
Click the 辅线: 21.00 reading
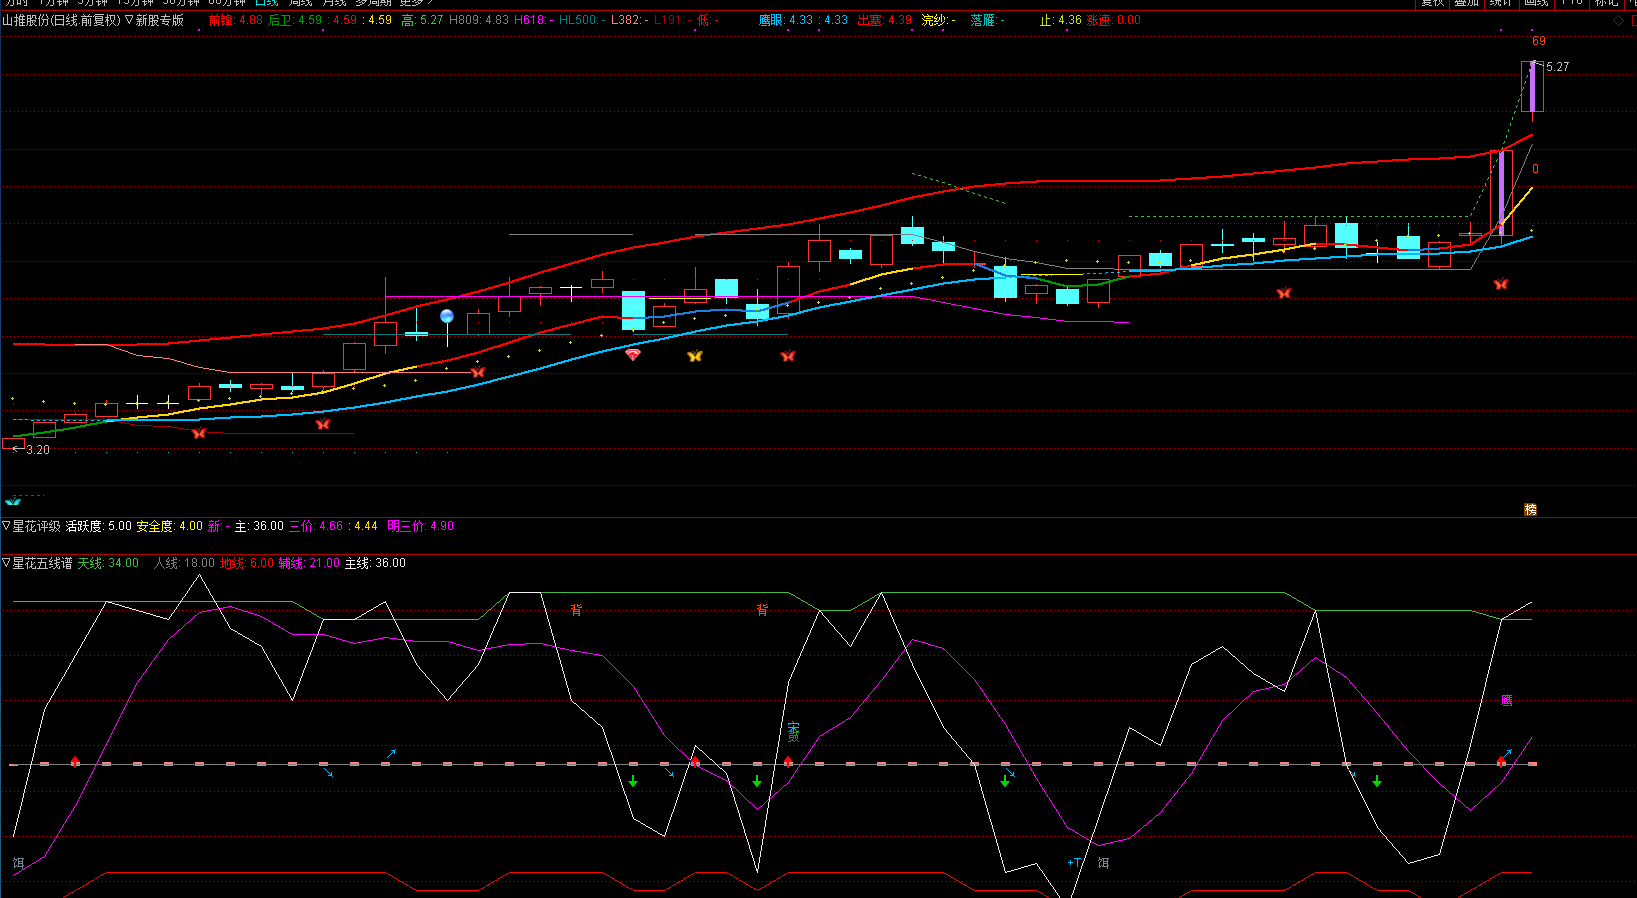click(x=309, y=564)
